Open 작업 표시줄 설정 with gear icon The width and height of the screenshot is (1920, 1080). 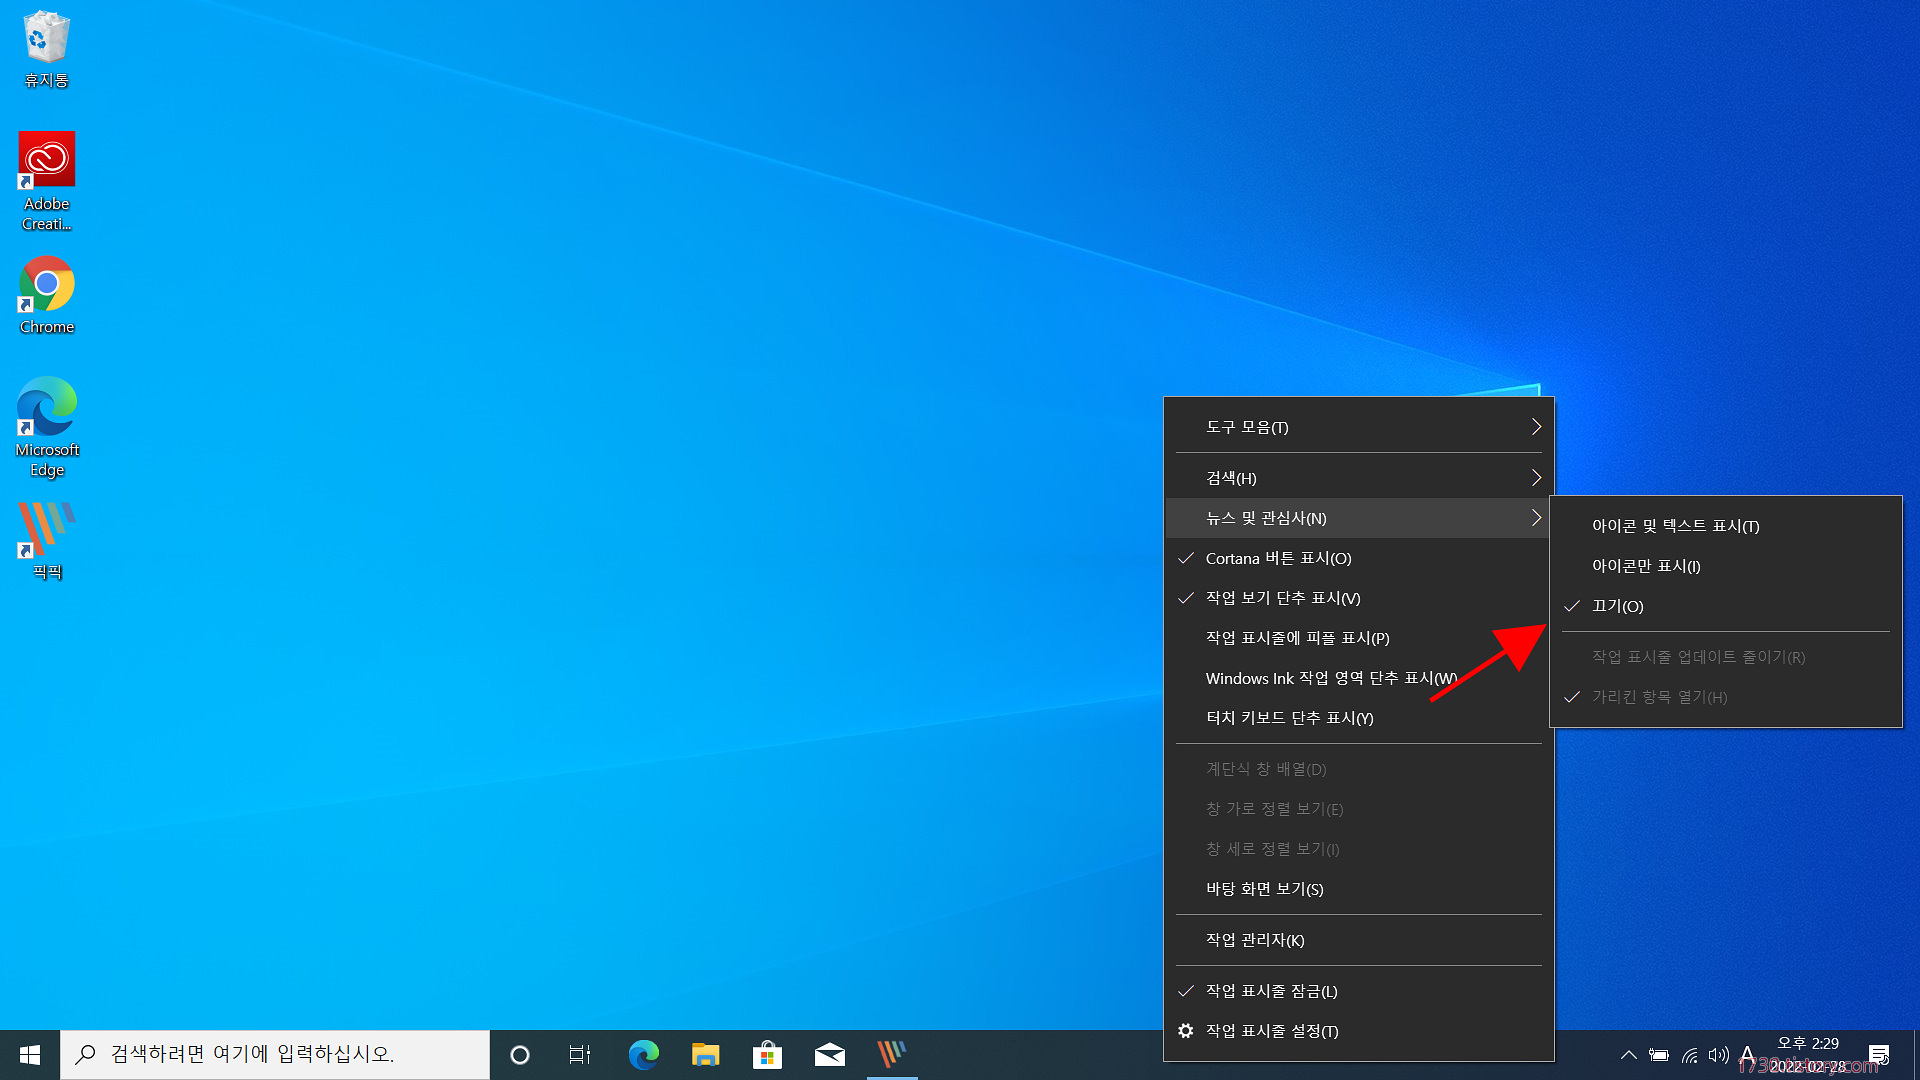1271,1031
